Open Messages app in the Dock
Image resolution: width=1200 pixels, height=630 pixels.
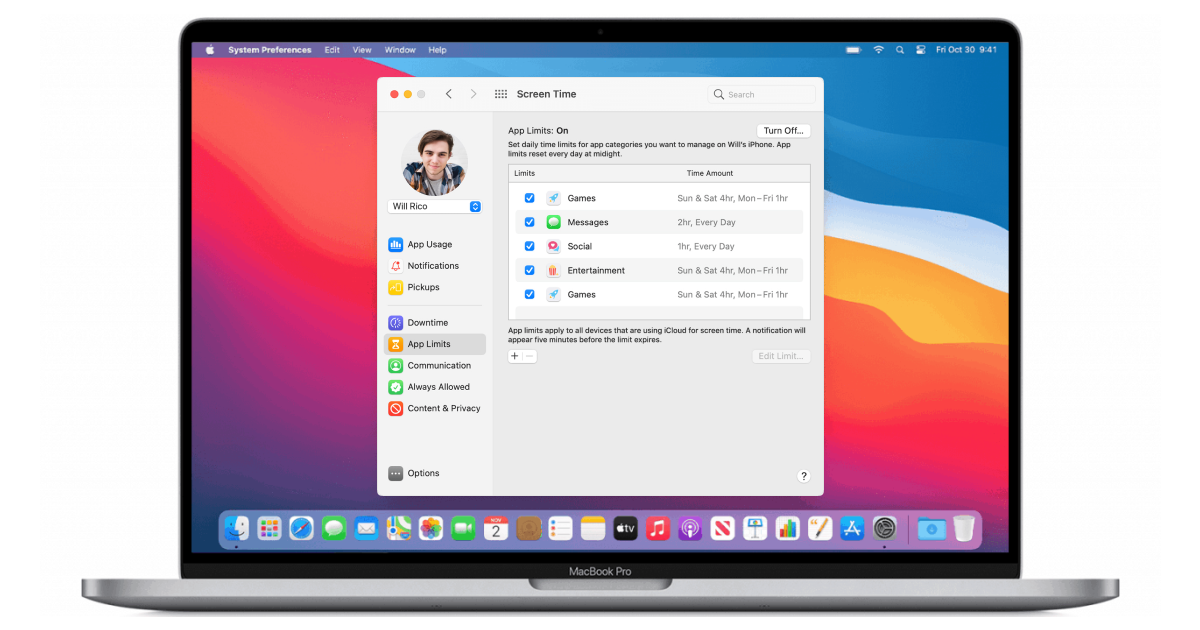coord(334,528)
